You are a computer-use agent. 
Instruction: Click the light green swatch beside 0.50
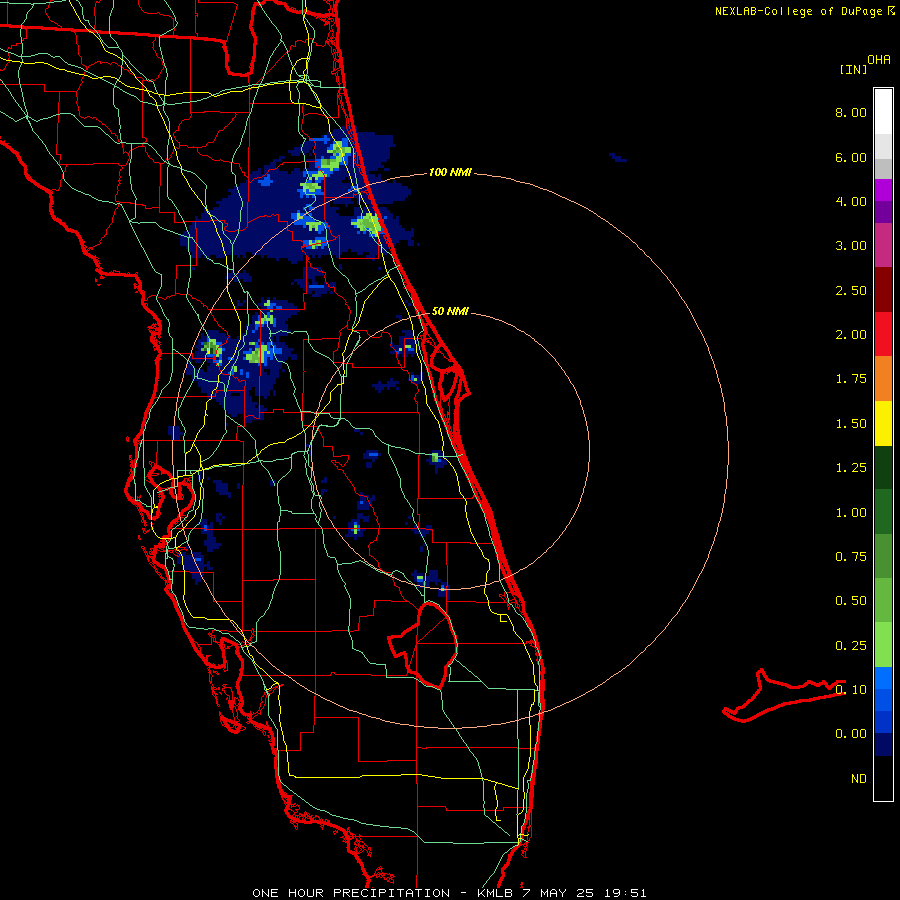coord(883,600)
